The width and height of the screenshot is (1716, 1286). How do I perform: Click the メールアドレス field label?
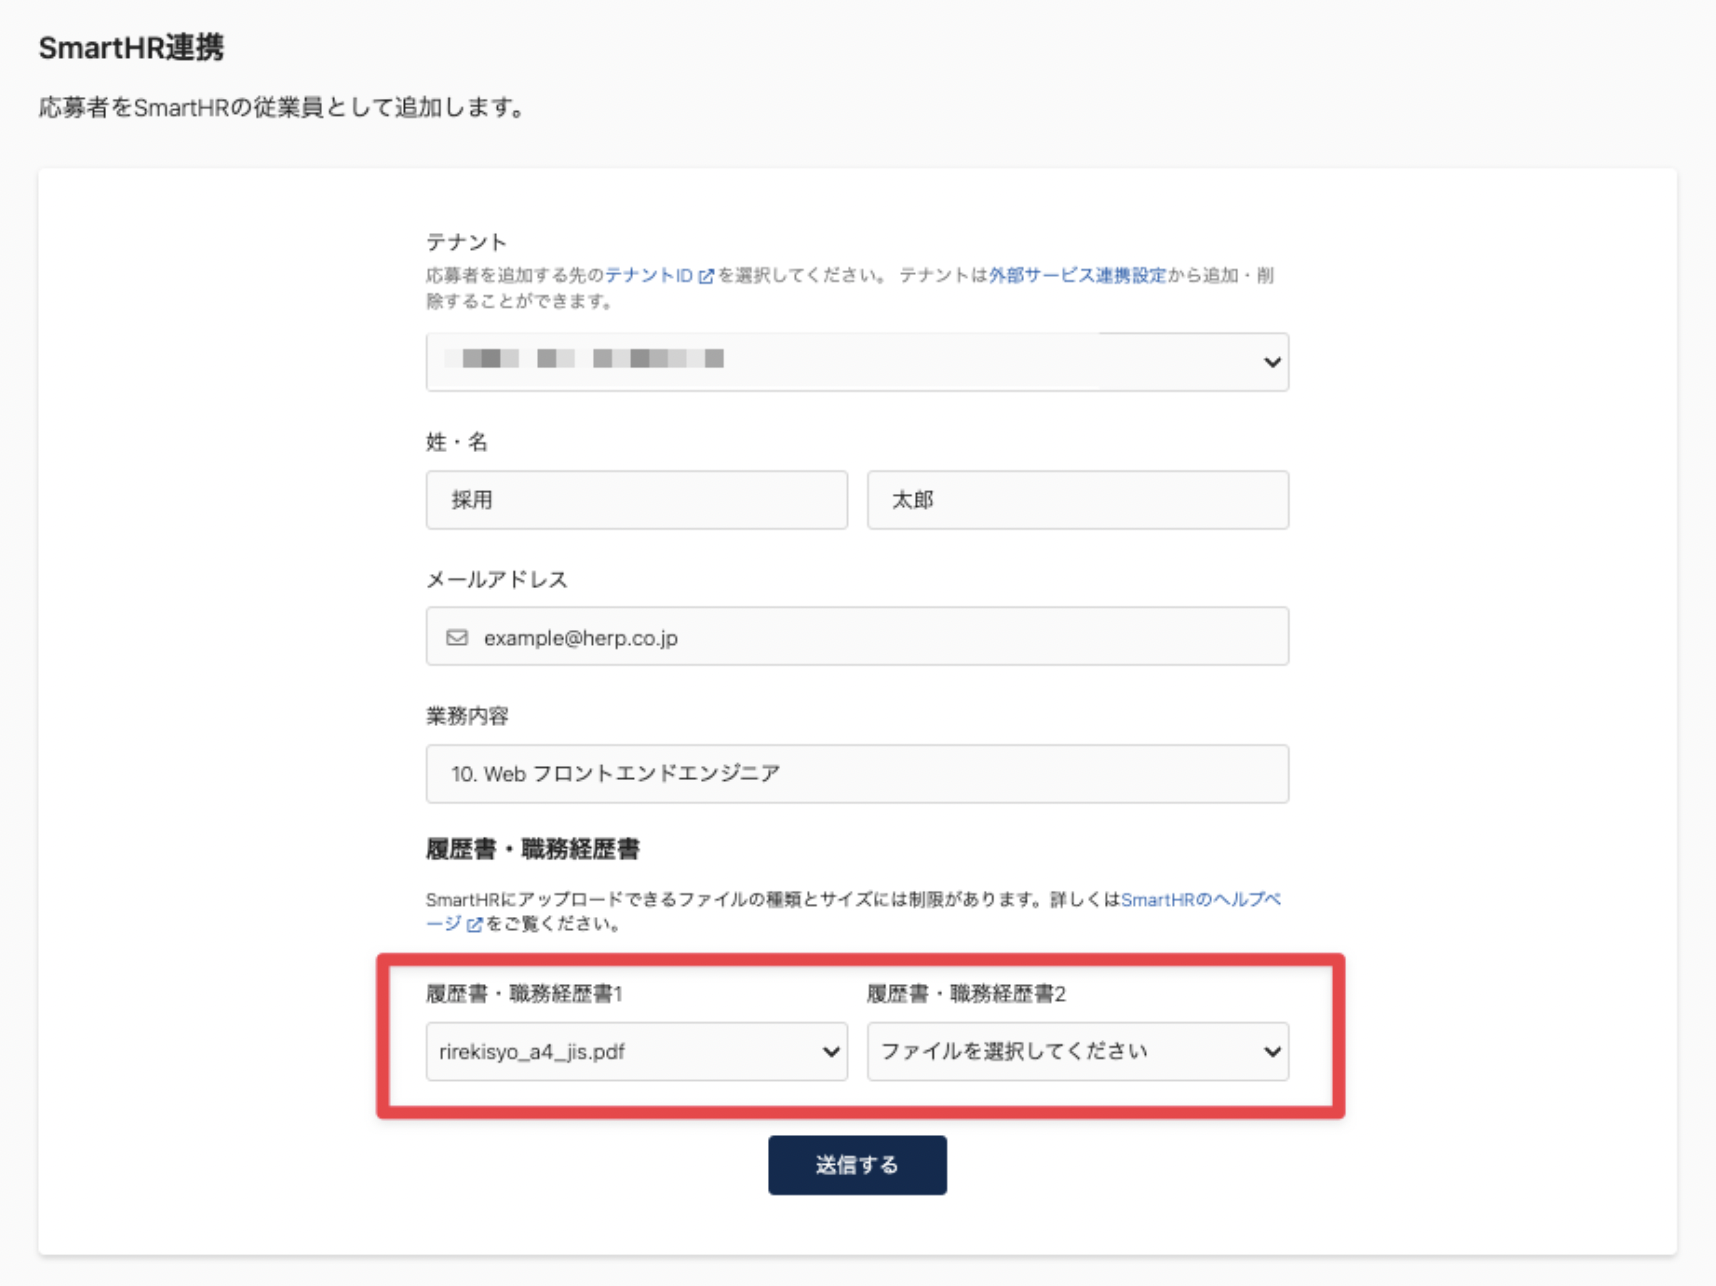tap(497, 580)
